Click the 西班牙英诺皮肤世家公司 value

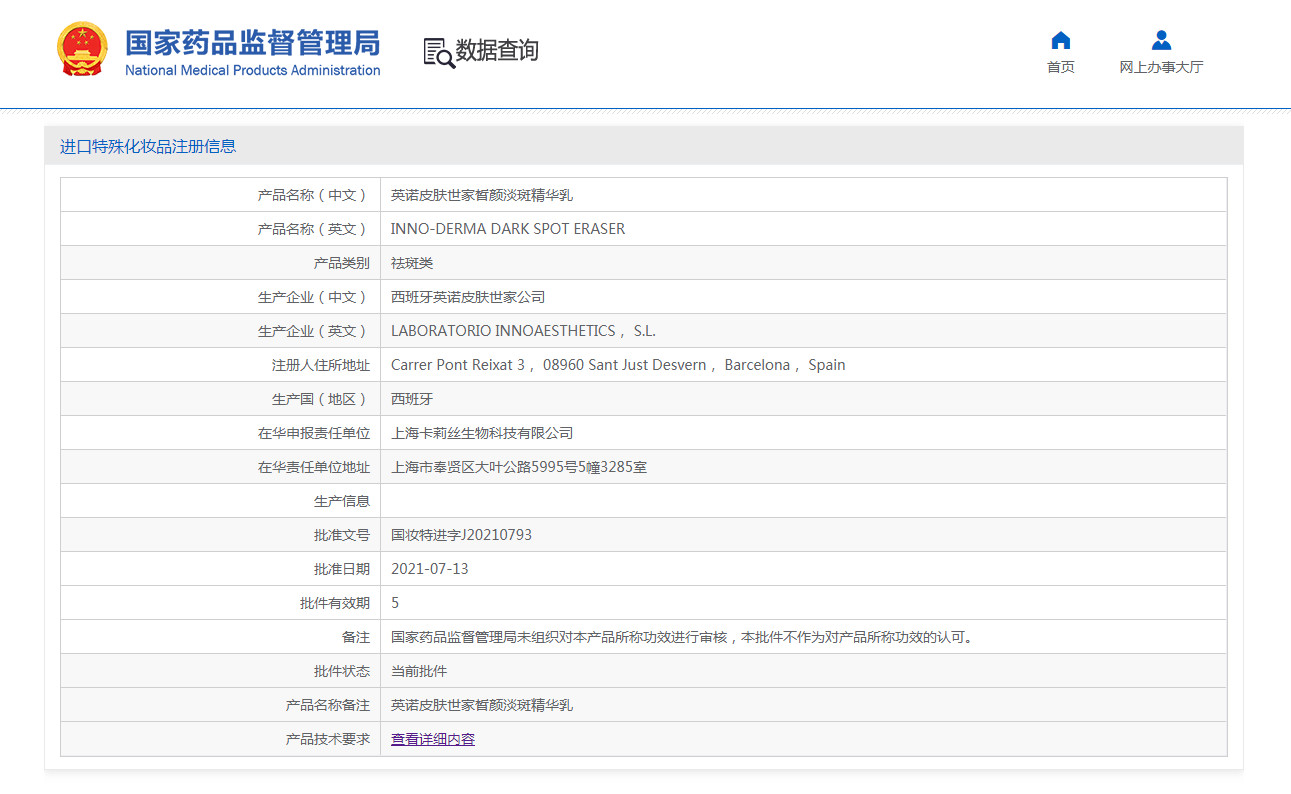pyautogui.click(x=468, y=297)
